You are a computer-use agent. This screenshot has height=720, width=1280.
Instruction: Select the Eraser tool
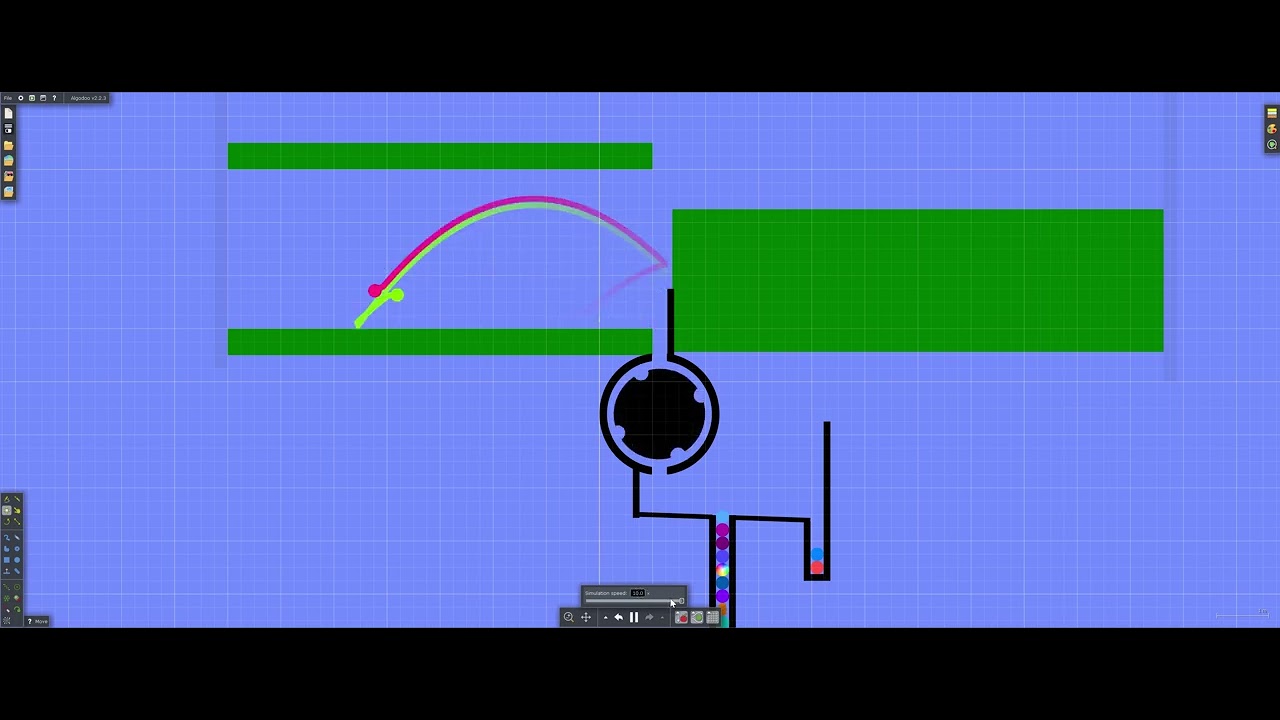click(x=17, y=537)
